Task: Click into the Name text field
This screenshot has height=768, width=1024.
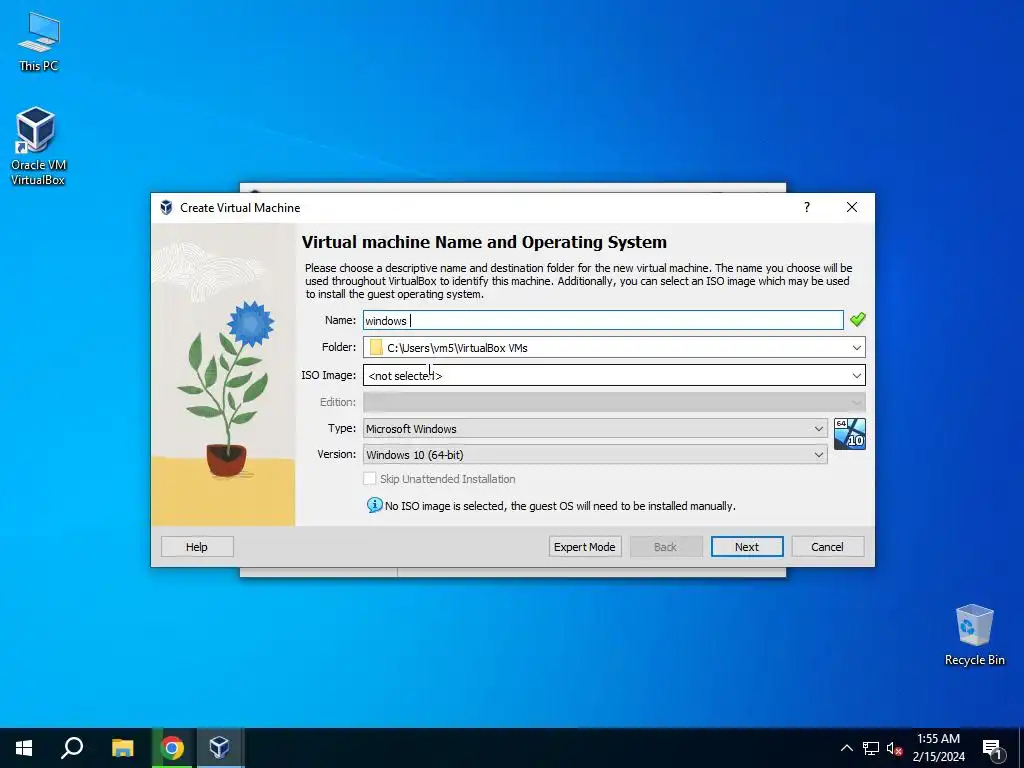Action: pos(603,320)
